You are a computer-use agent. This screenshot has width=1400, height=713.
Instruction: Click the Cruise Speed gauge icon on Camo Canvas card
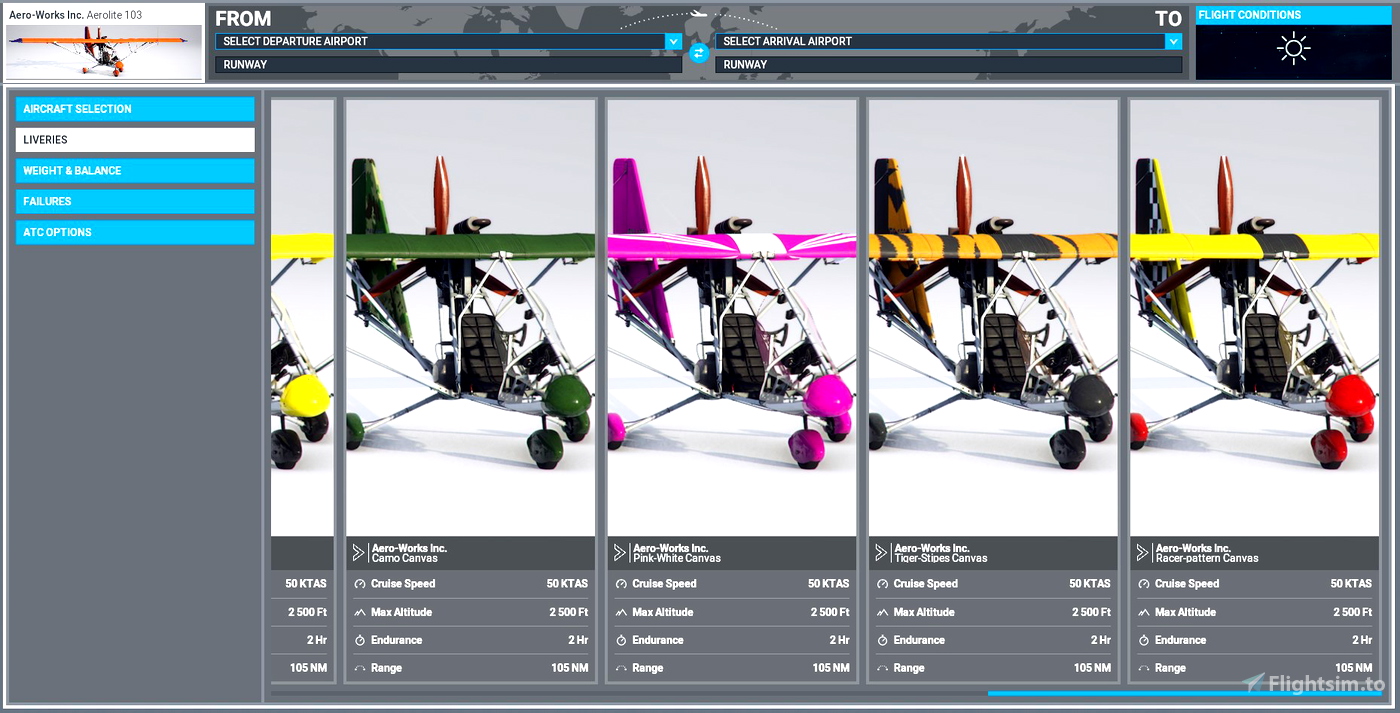(359, 584)
